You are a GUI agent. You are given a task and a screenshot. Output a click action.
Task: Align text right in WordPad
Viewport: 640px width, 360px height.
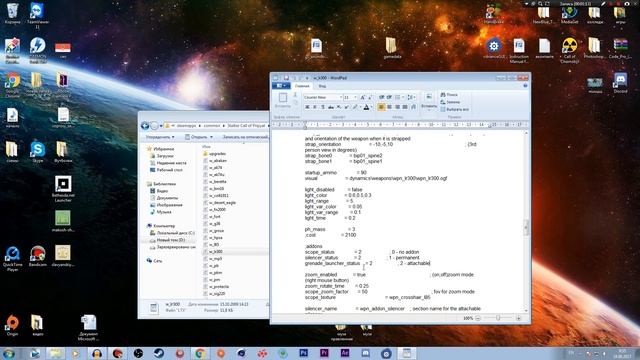click(397, 107)
